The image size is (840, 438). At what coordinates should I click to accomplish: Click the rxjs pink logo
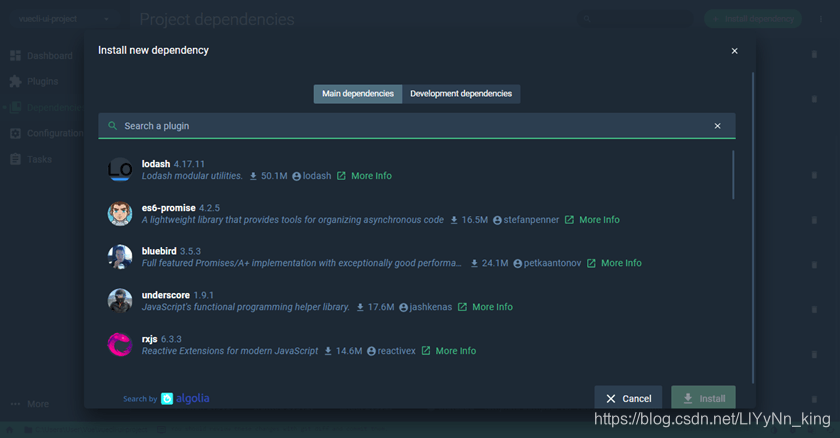point(120,345)
